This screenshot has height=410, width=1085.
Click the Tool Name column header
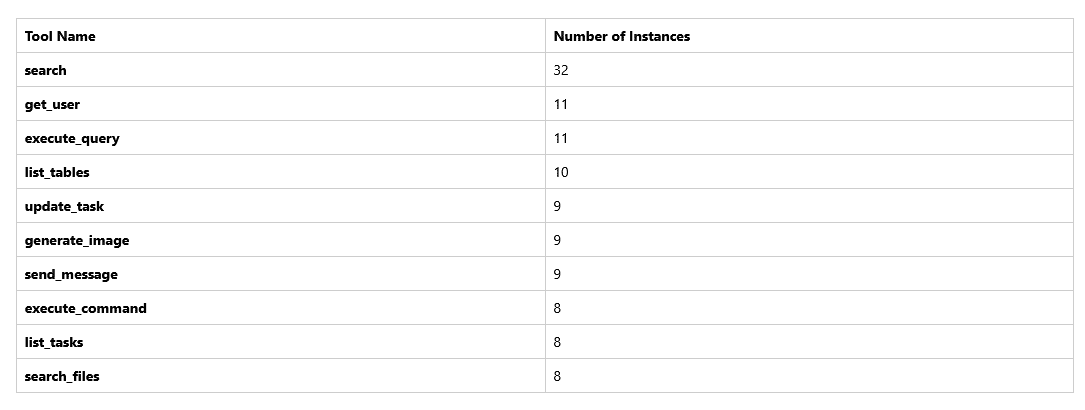click(x=60, y=36)
